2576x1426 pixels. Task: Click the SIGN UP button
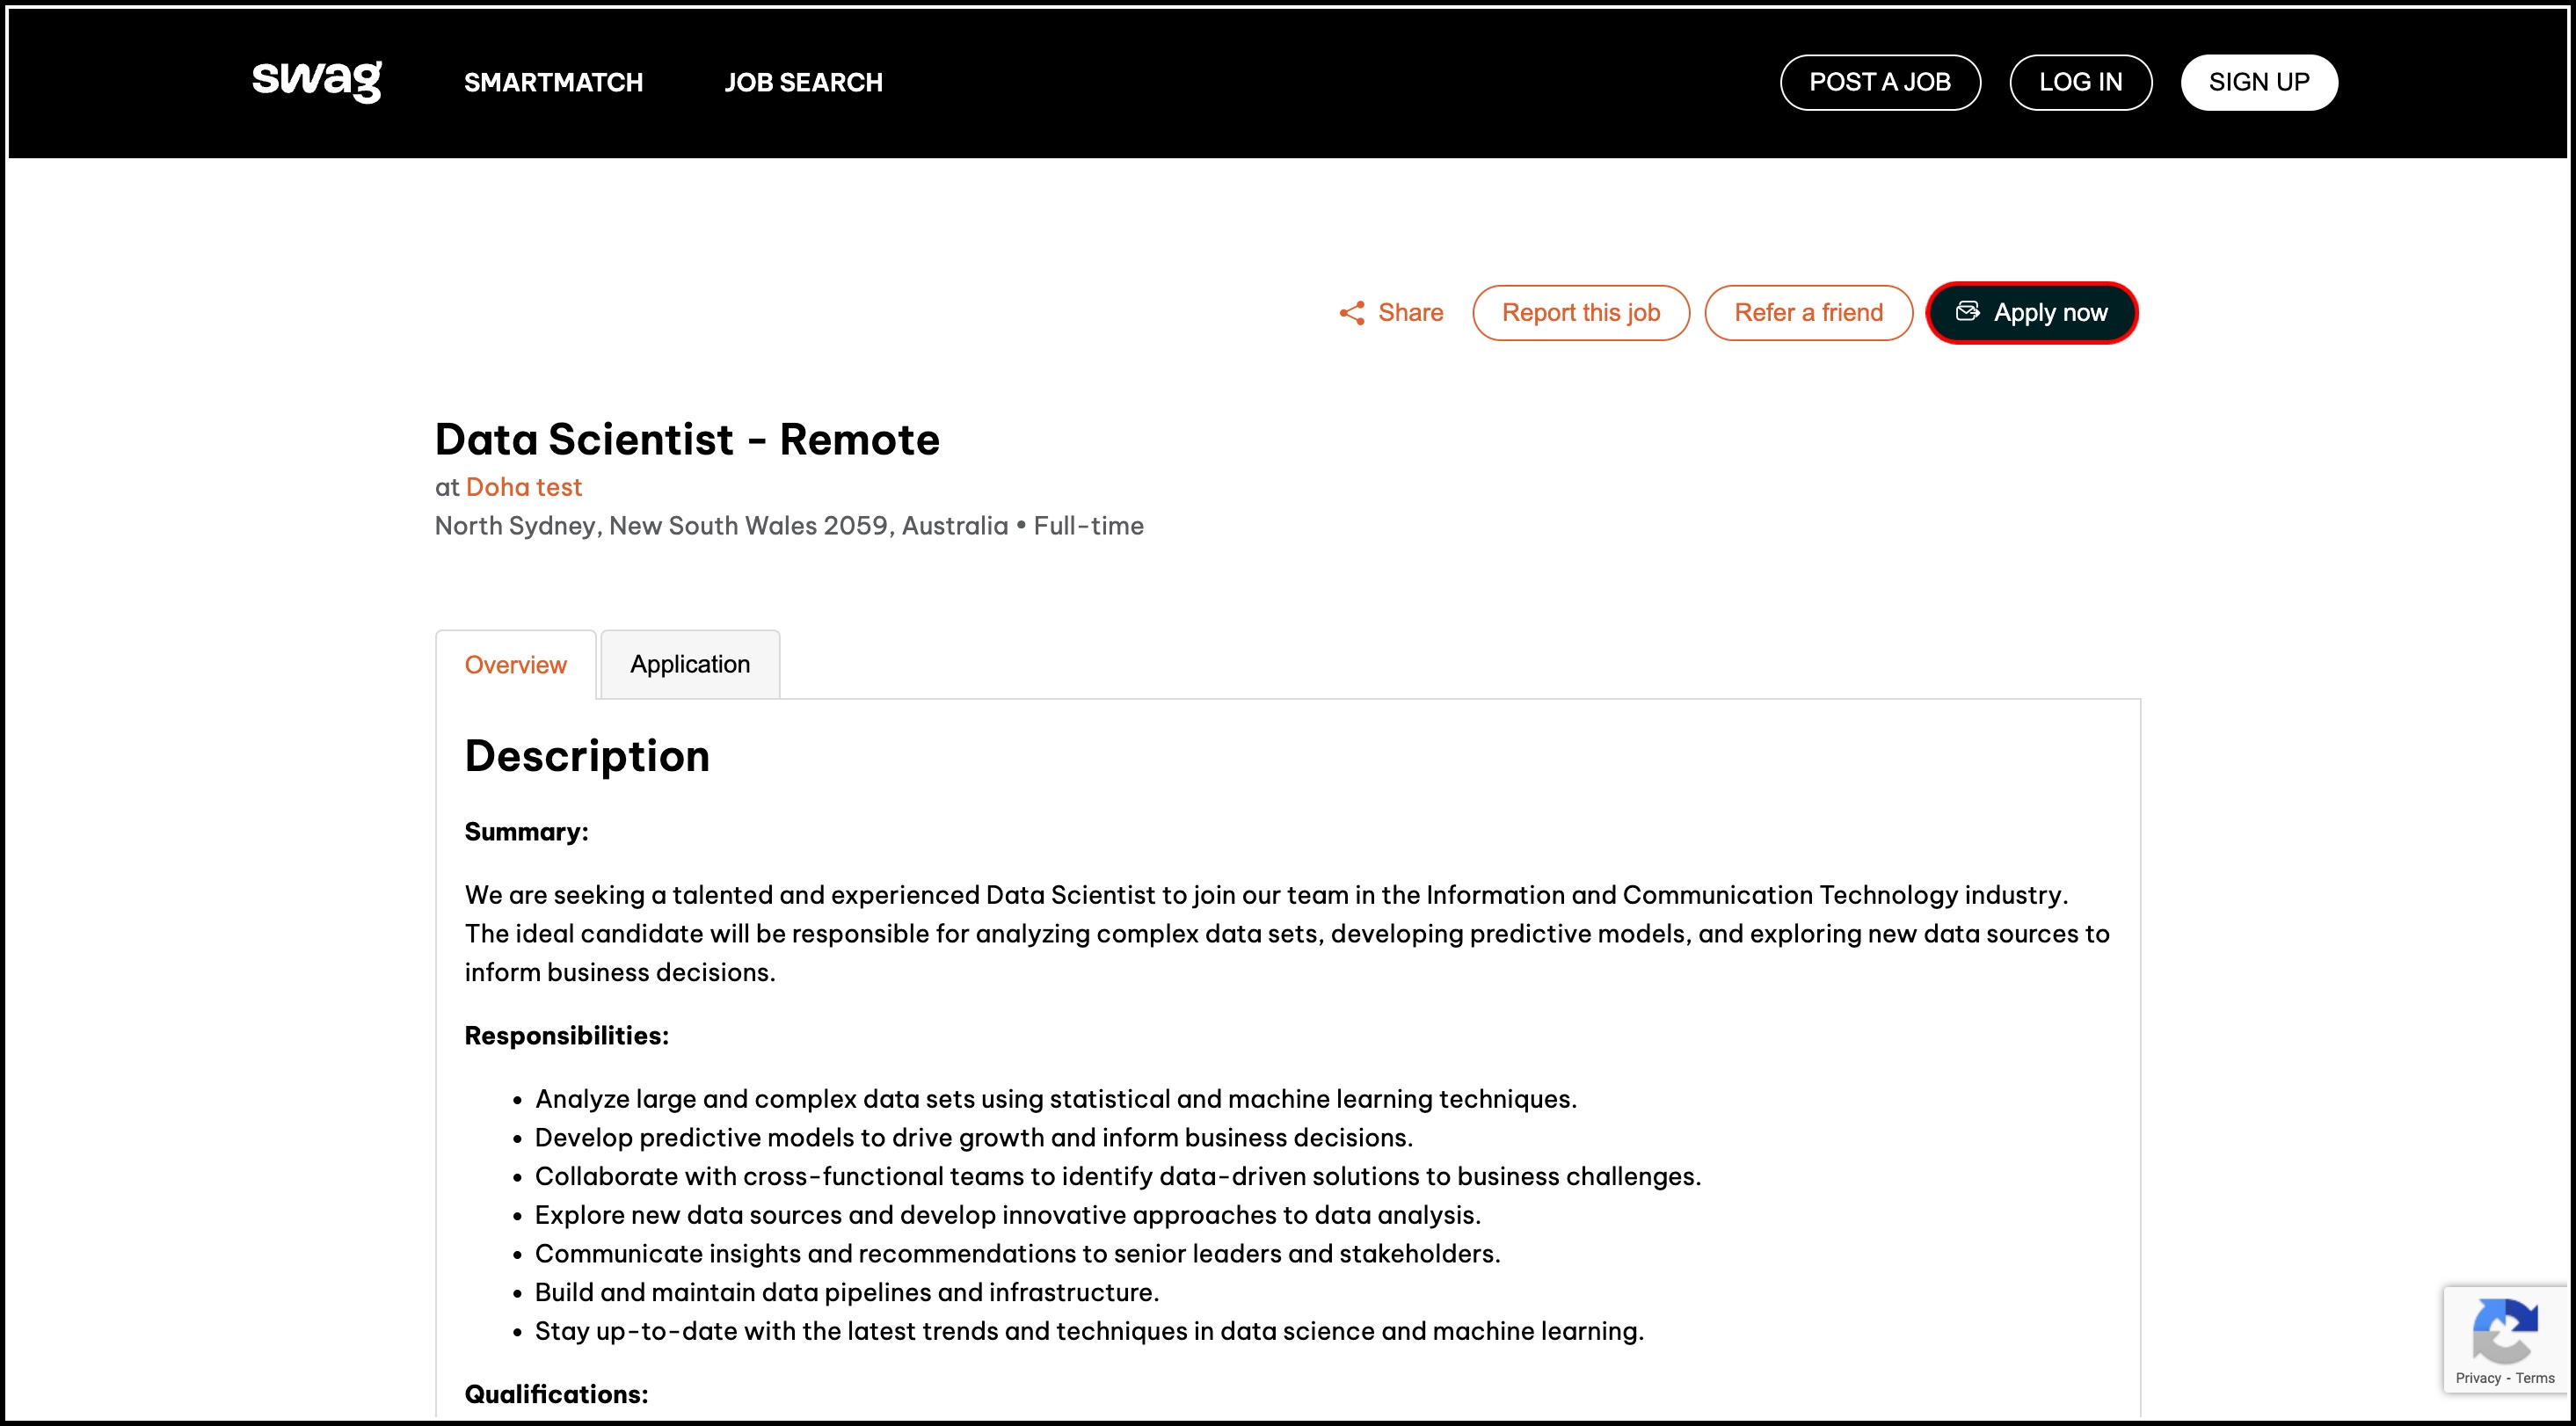[2259, 82]
